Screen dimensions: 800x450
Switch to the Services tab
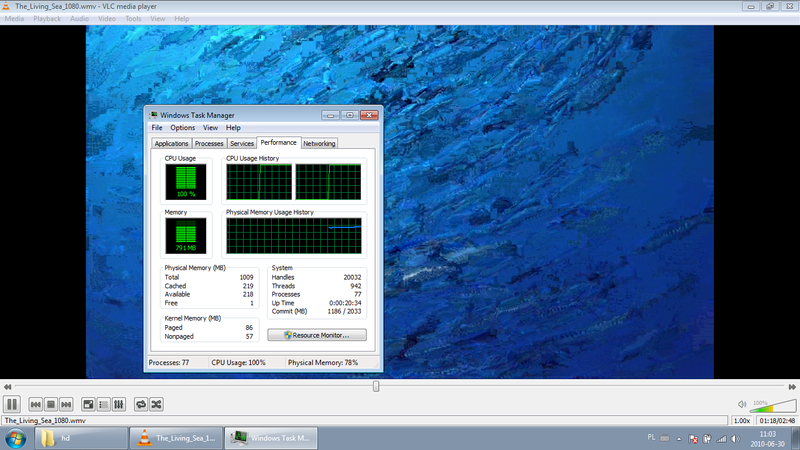click(x=242, y=144)
